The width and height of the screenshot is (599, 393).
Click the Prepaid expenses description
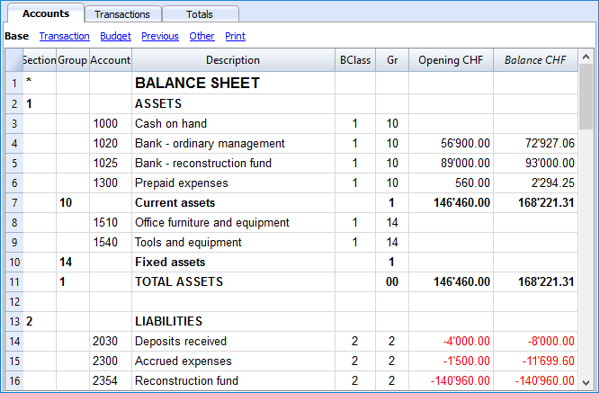coord(181,183)
